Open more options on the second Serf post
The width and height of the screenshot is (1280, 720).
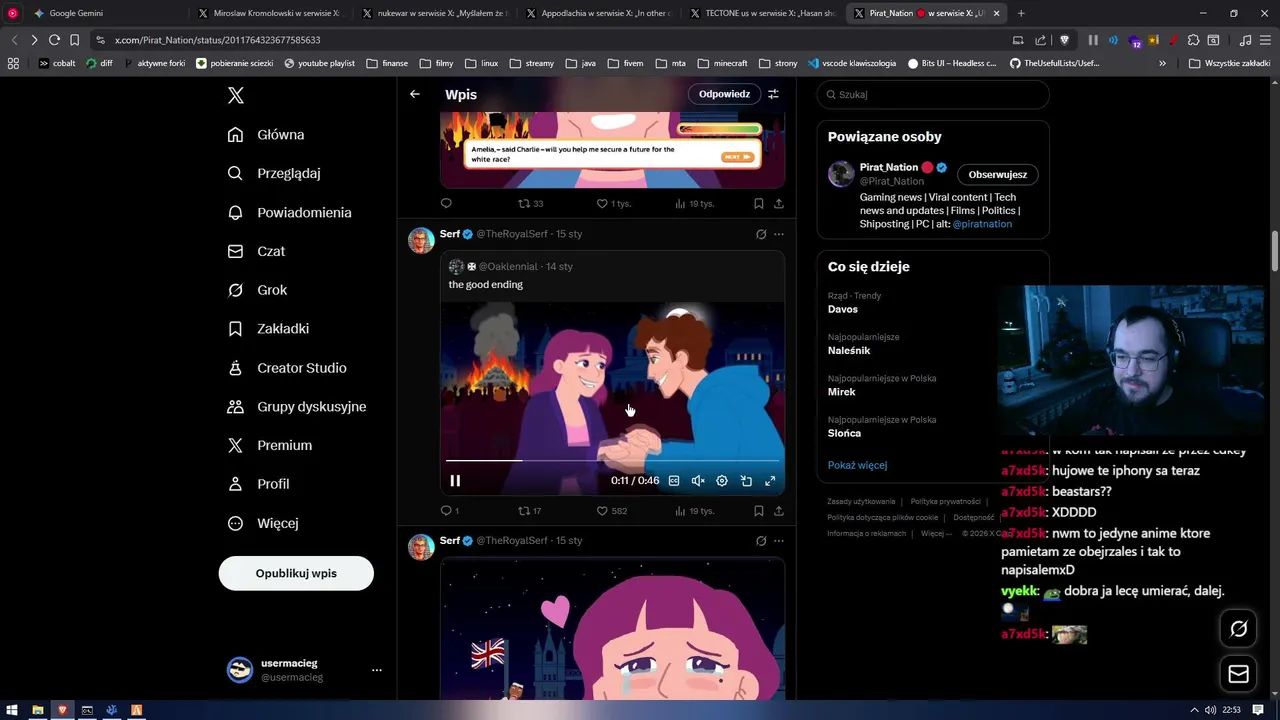(x=779, y=541)
